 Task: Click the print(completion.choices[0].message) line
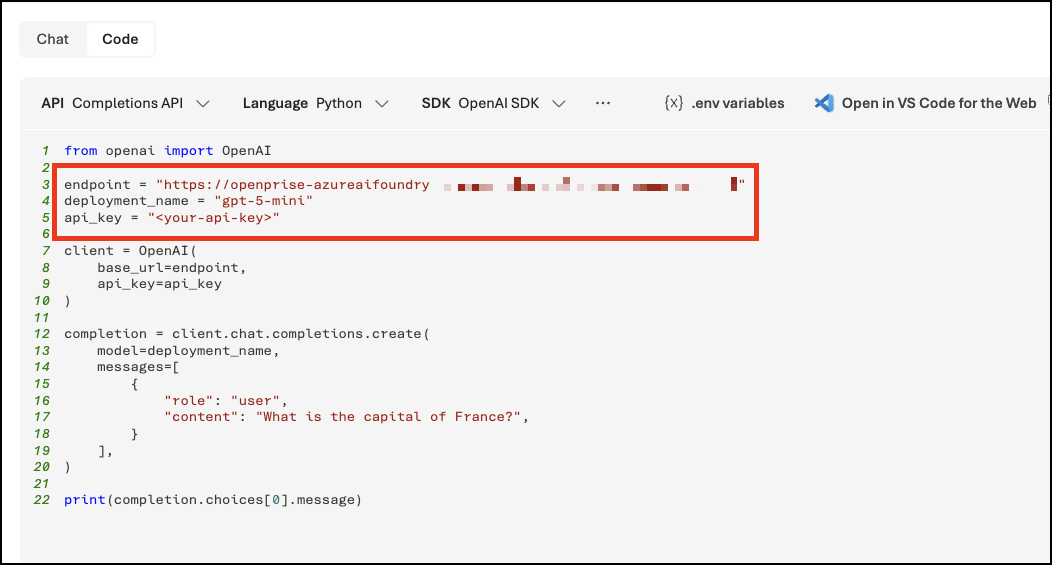(x=213, y=500)
